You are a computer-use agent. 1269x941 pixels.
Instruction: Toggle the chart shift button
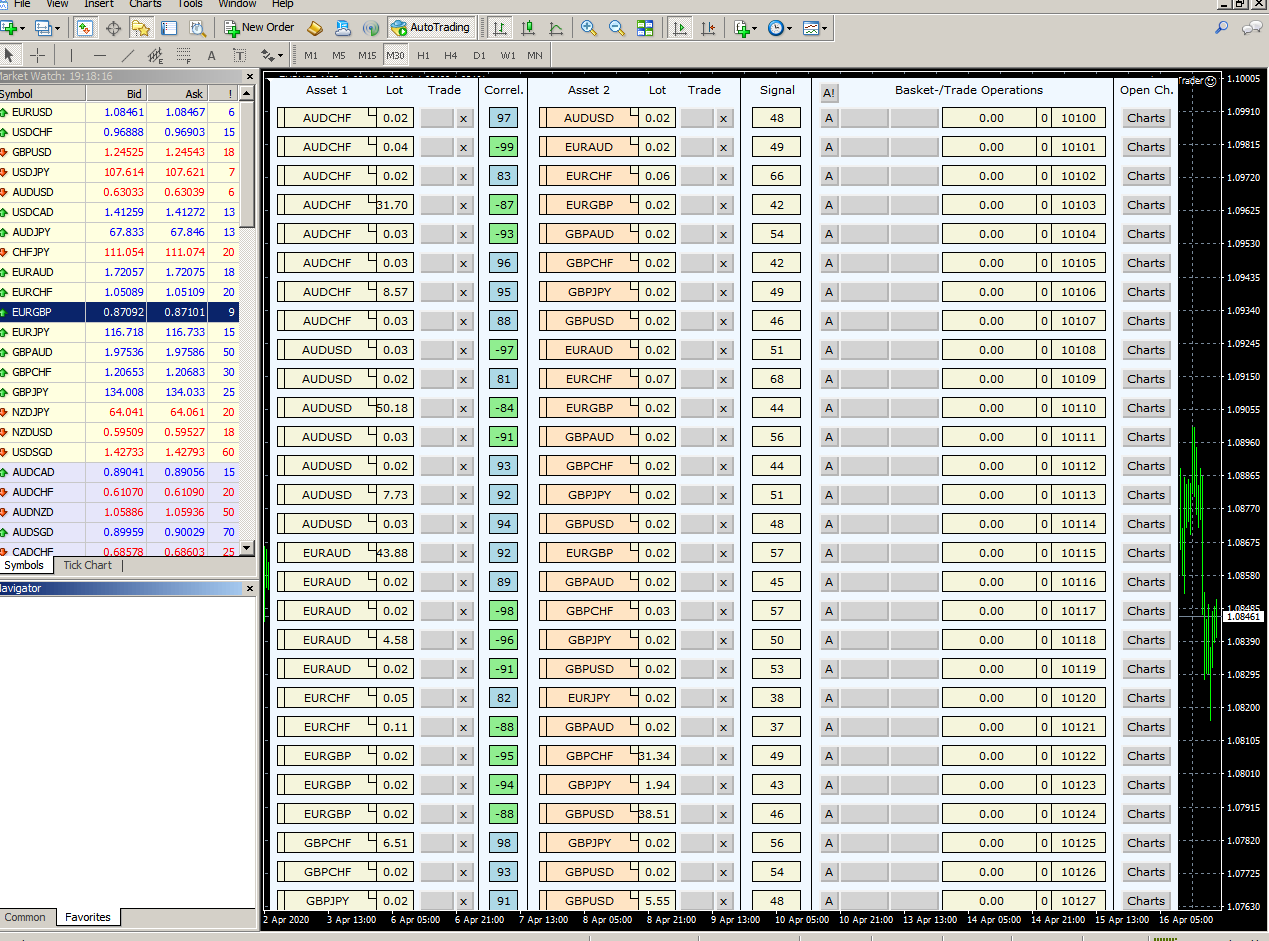point(708,28)
